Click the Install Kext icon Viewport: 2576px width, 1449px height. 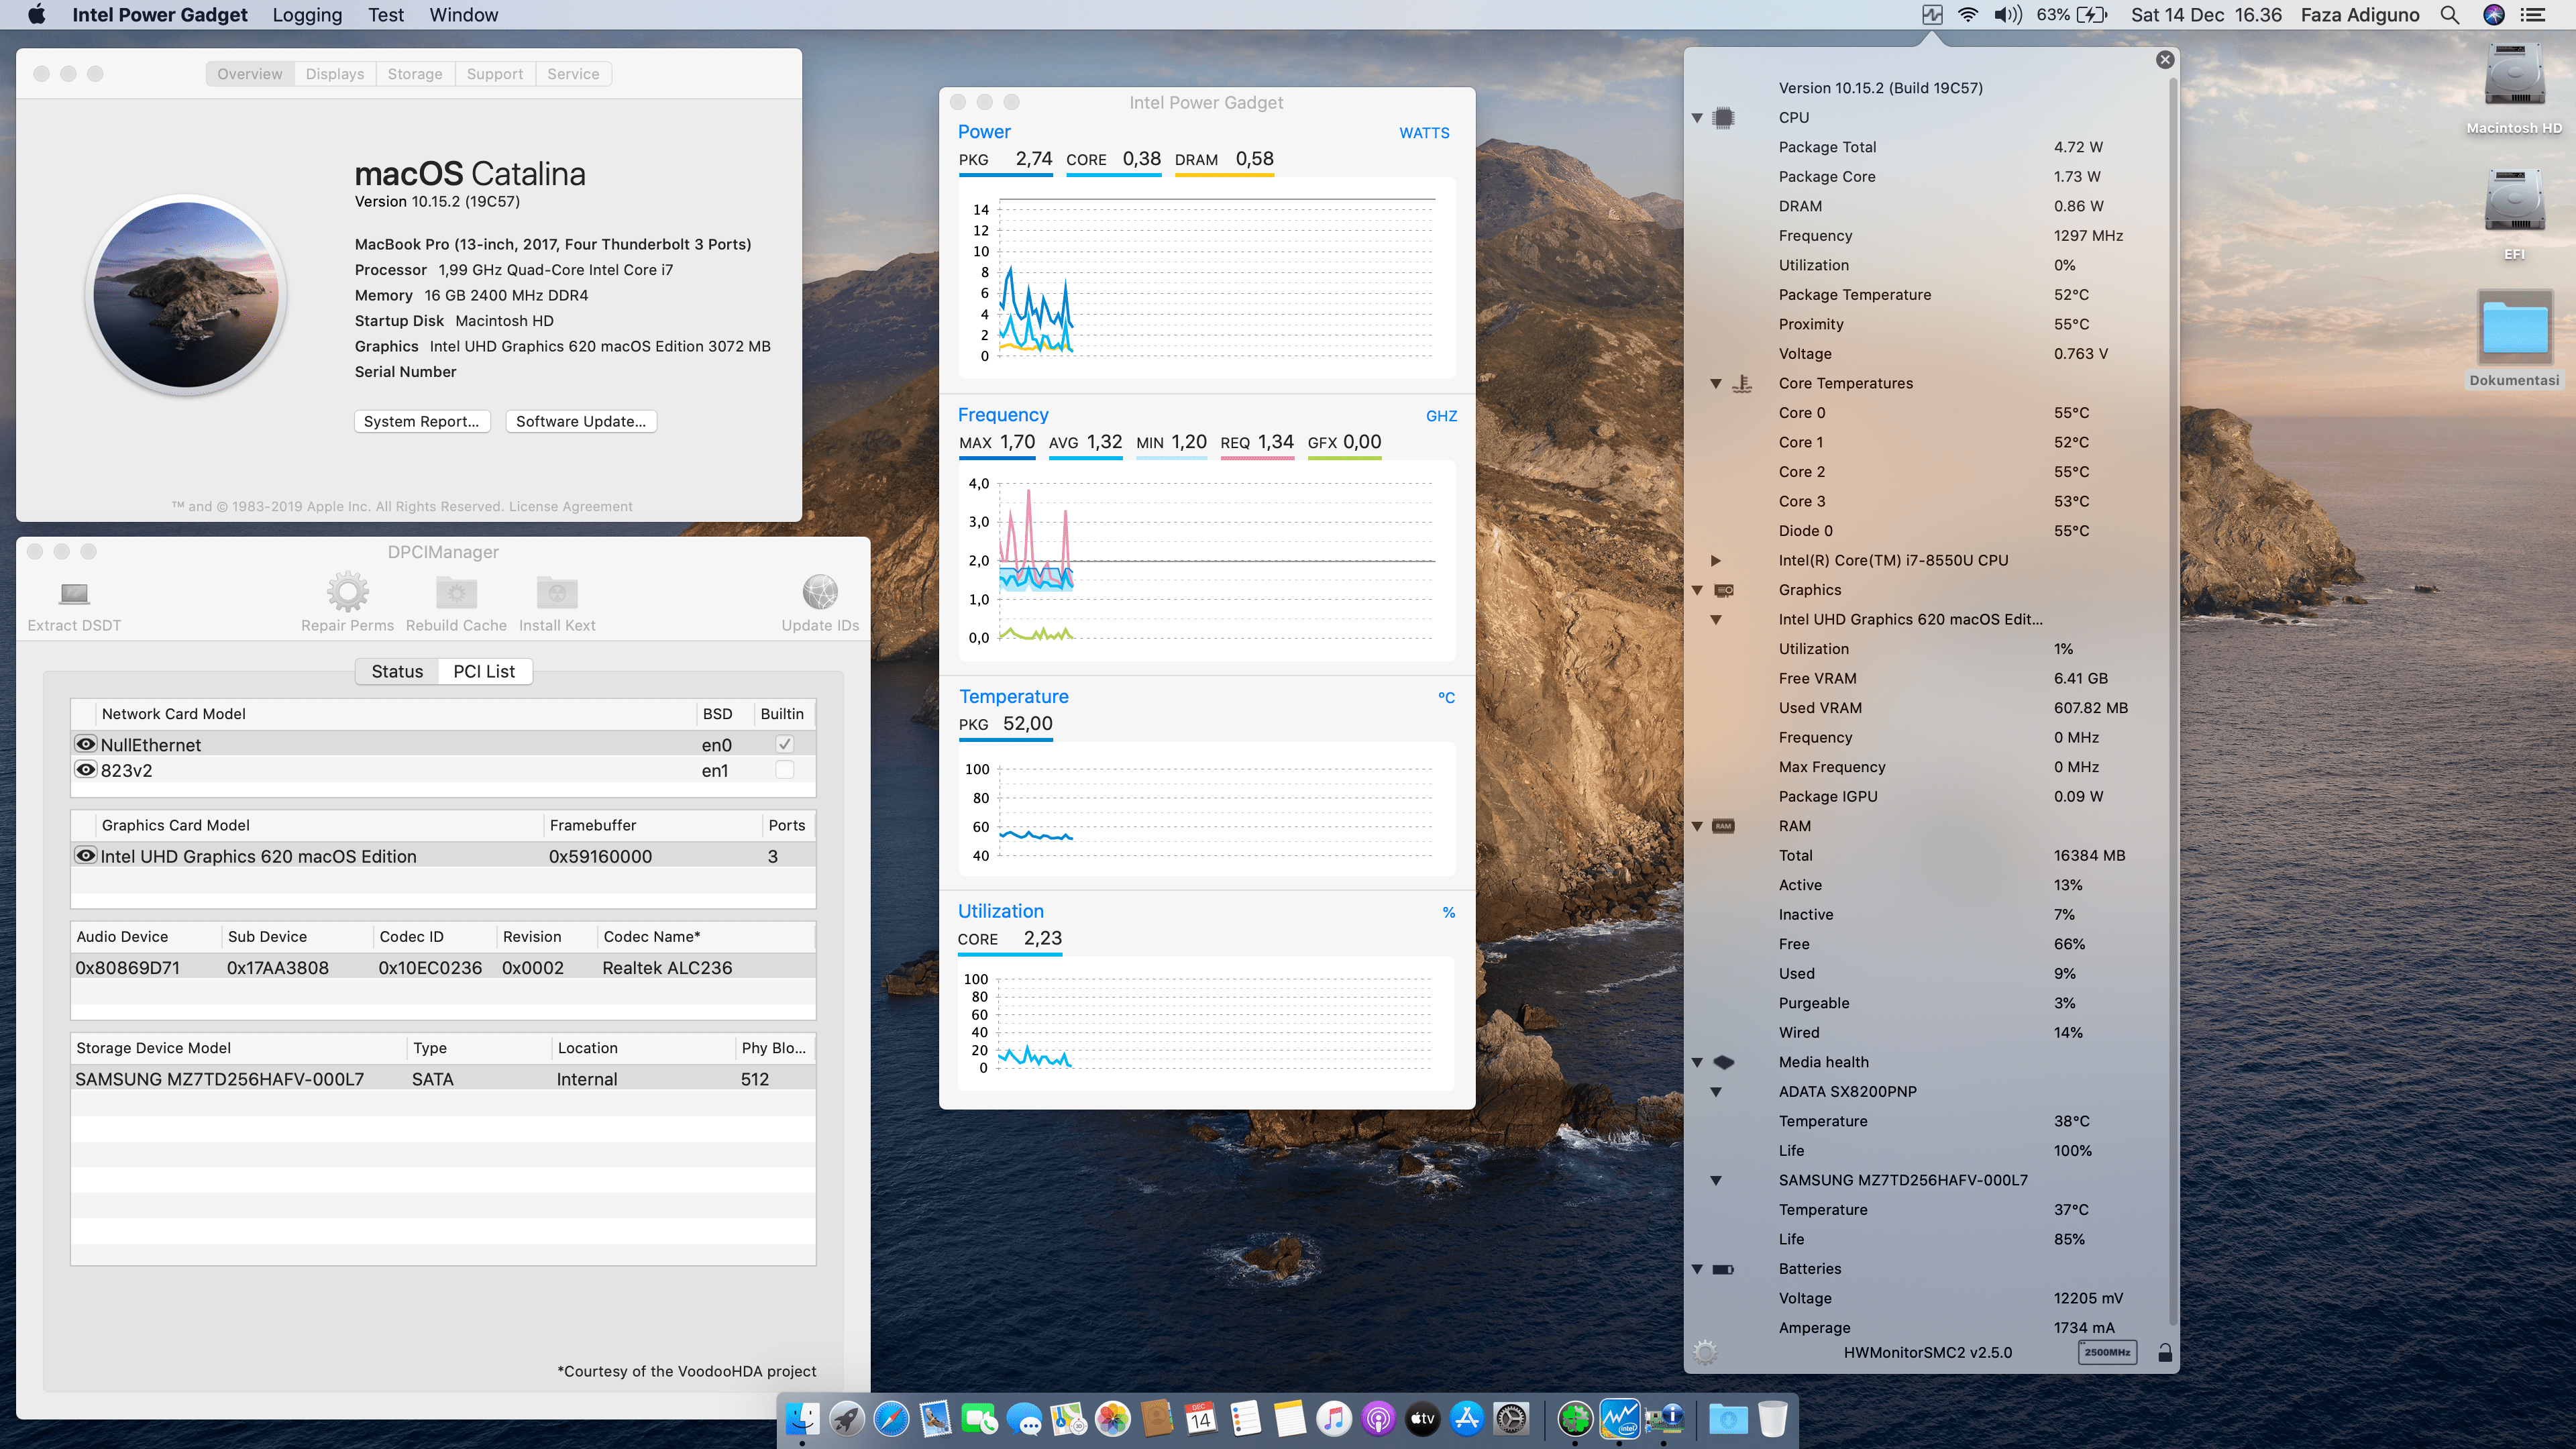click(556, 593)
